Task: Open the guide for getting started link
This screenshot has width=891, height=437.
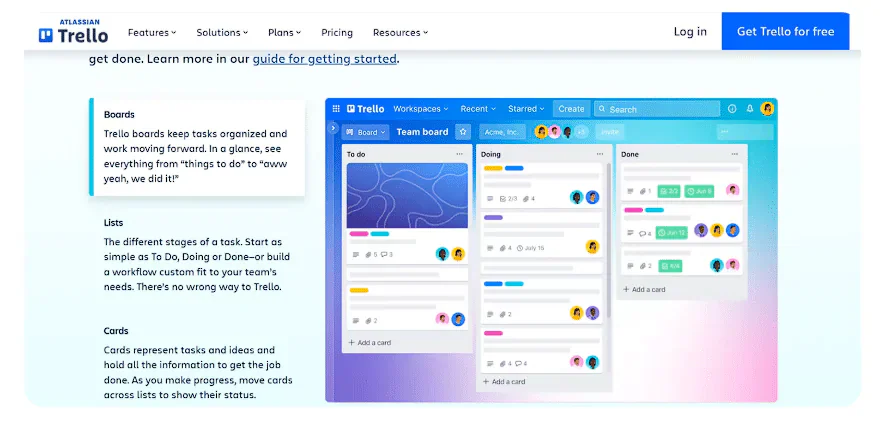Action: [324, 59]
